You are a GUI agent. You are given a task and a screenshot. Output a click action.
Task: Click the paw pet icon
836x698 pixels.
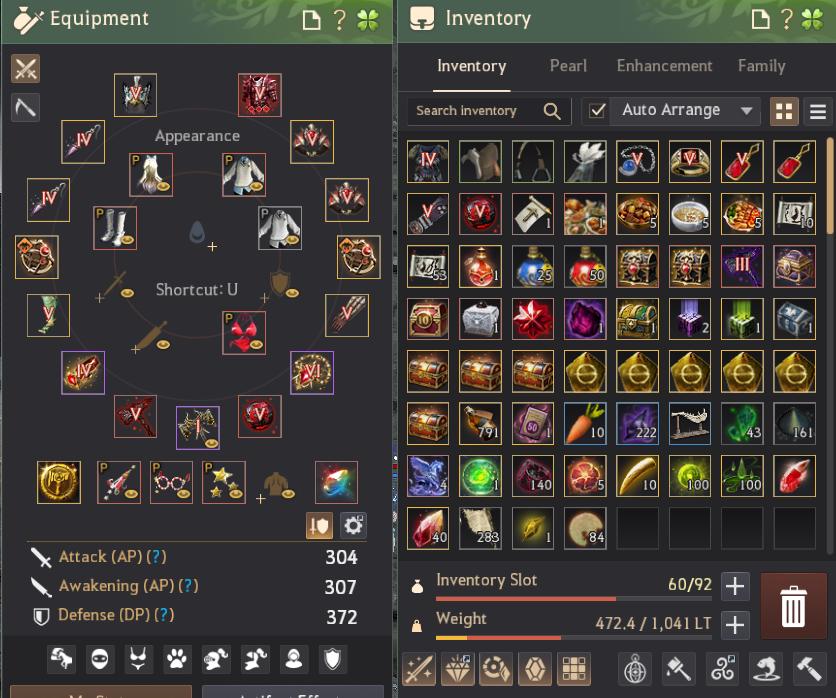(x=176, y=660)
